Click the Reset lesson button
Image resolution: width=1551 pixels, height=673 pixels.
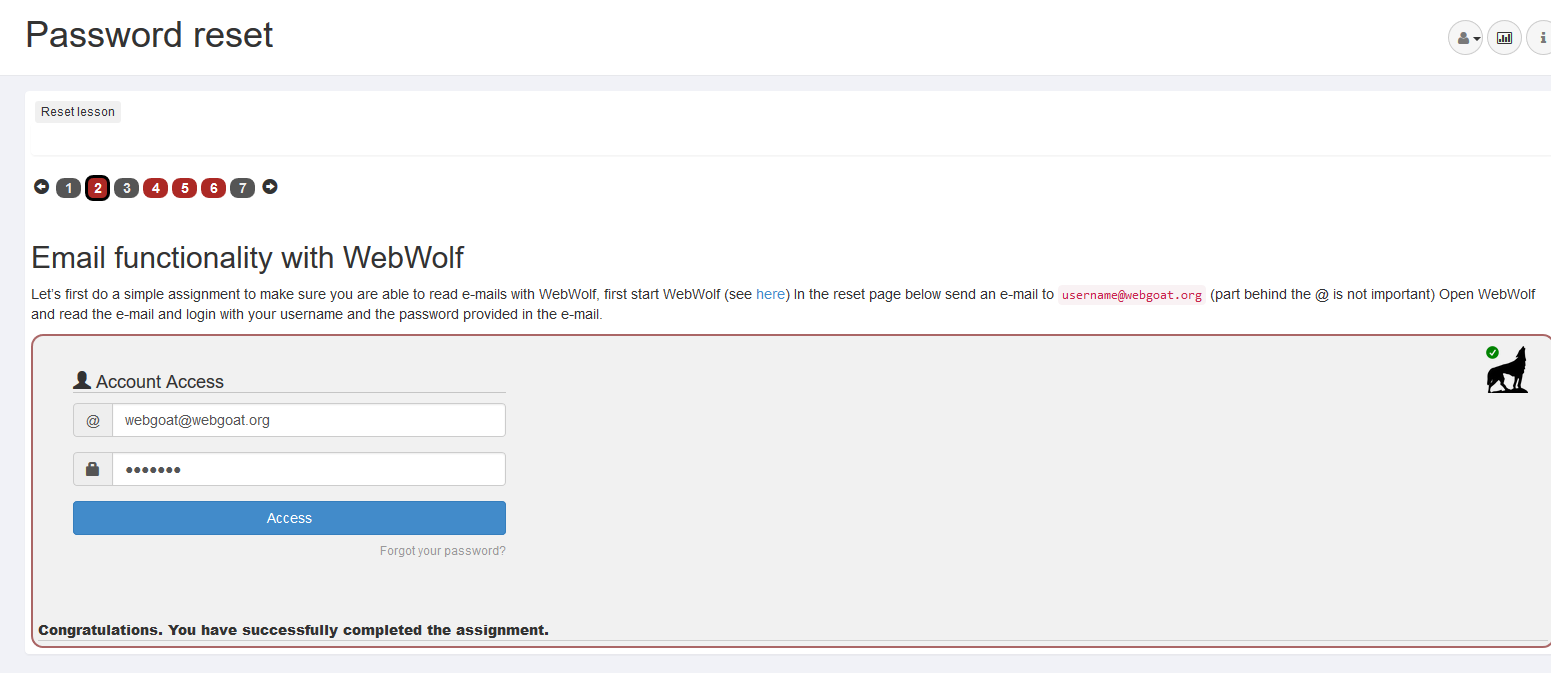coord(78,112)
